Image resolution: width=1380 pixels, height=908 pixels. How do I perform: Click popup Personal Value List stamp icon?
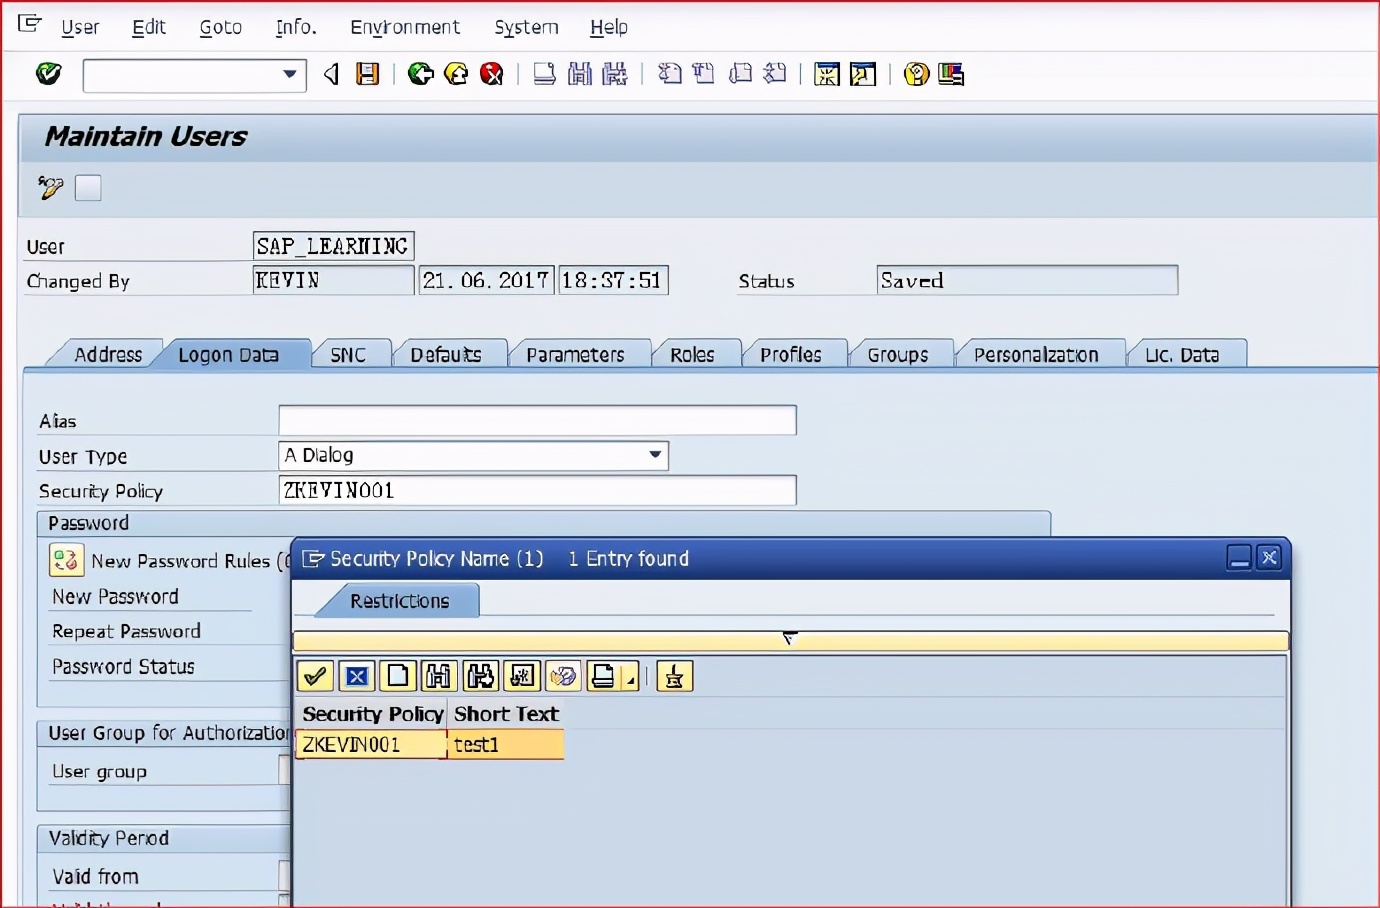pos(674,677)
